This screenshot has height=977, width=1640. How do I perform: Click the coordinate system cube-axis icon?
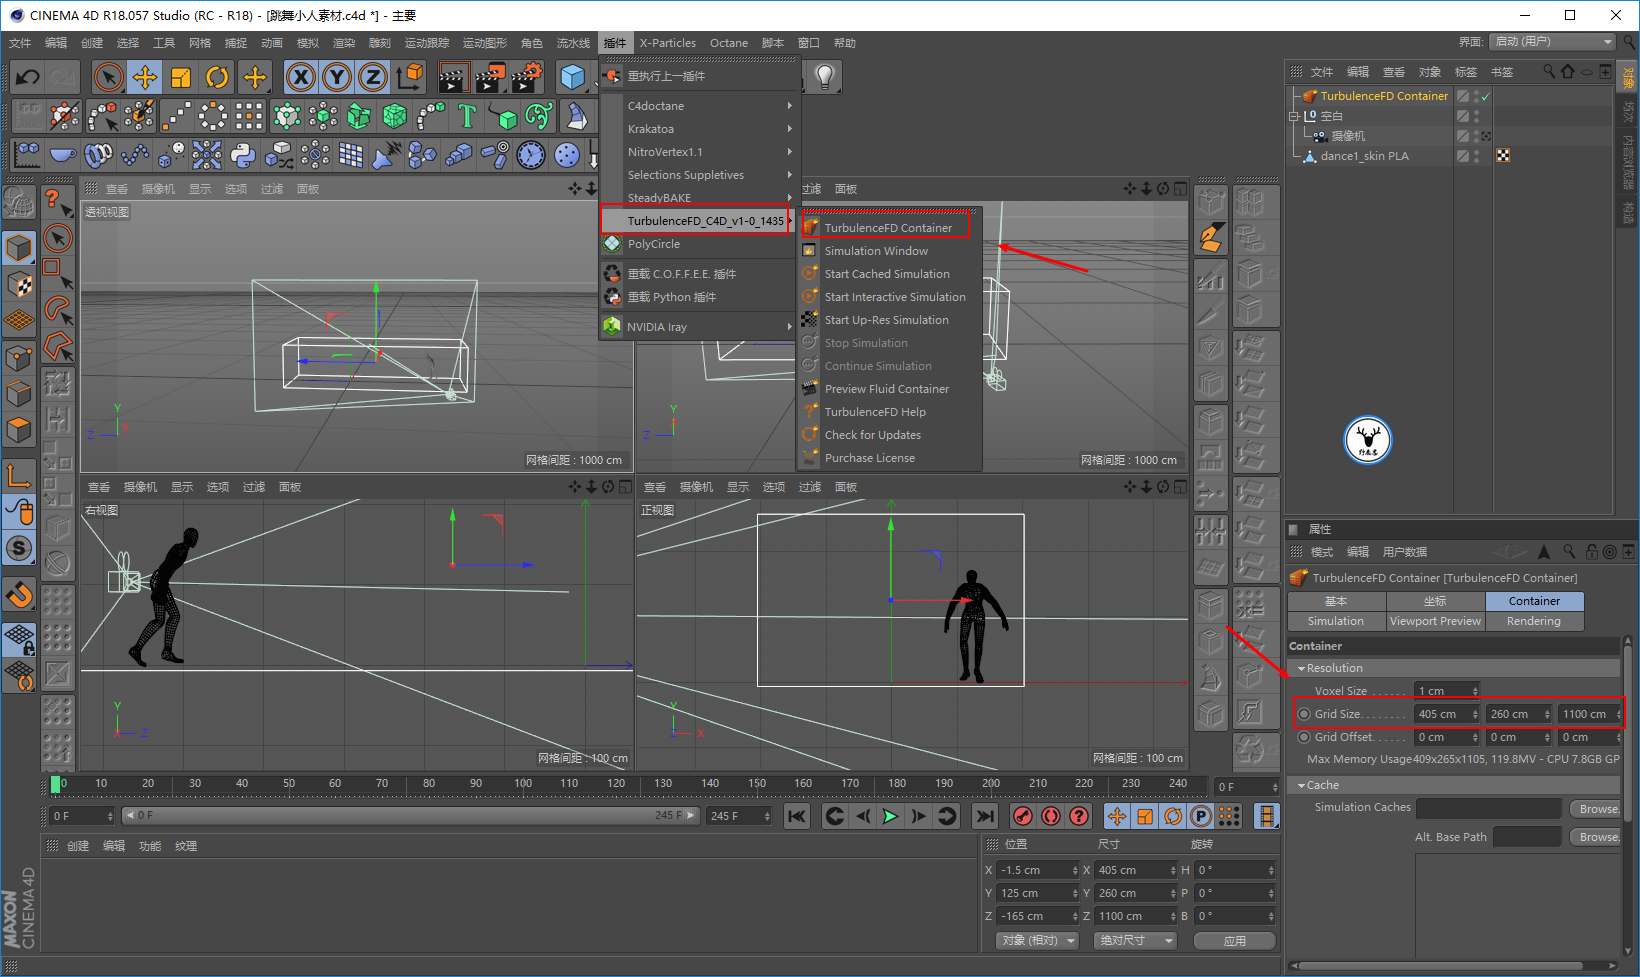pos(409,77)
